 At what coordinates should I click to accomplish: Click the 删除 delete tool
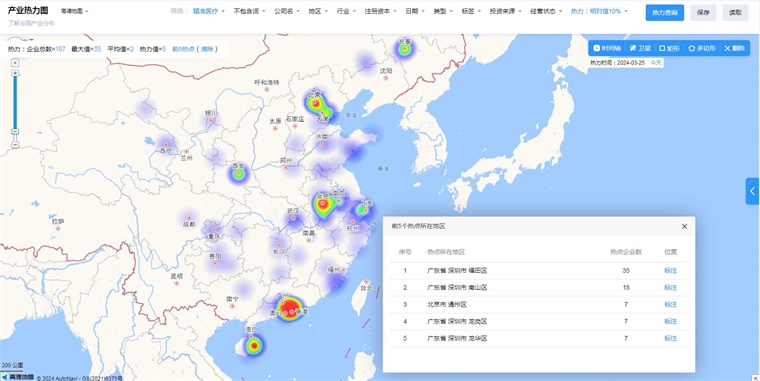[x=734, y=48]
